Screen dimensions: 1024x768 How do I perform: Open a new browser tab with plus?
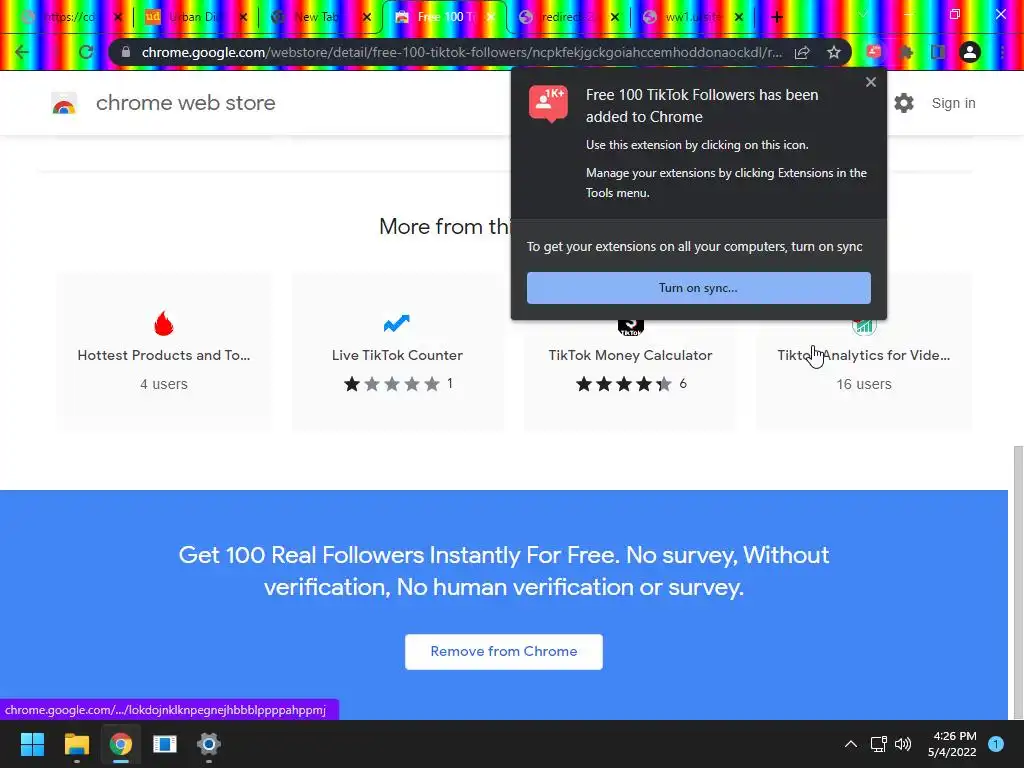776,17
